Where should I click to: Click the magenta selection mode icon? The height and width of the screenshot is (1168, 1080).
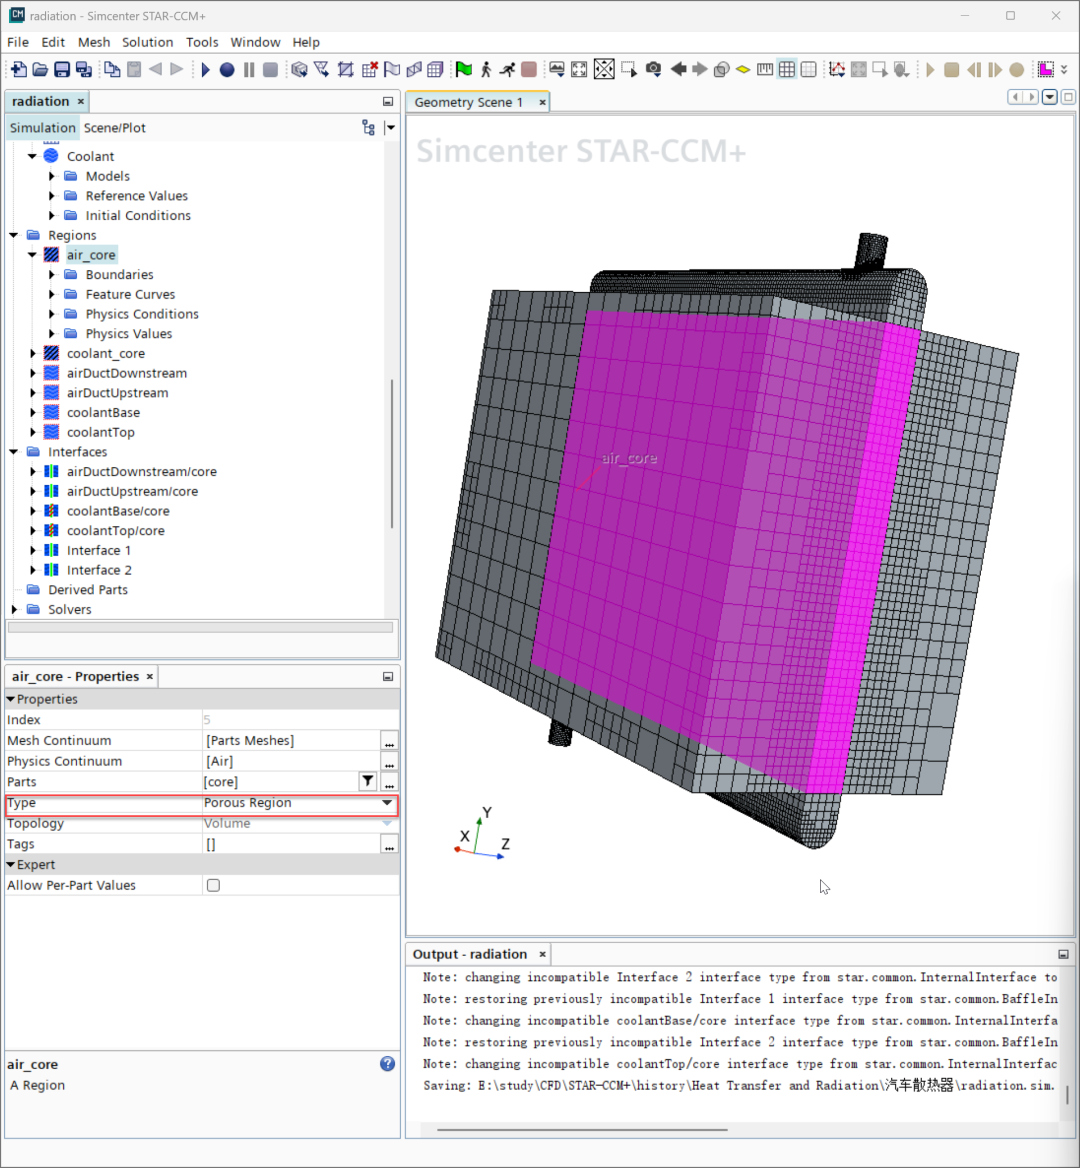coord(1046,70)
